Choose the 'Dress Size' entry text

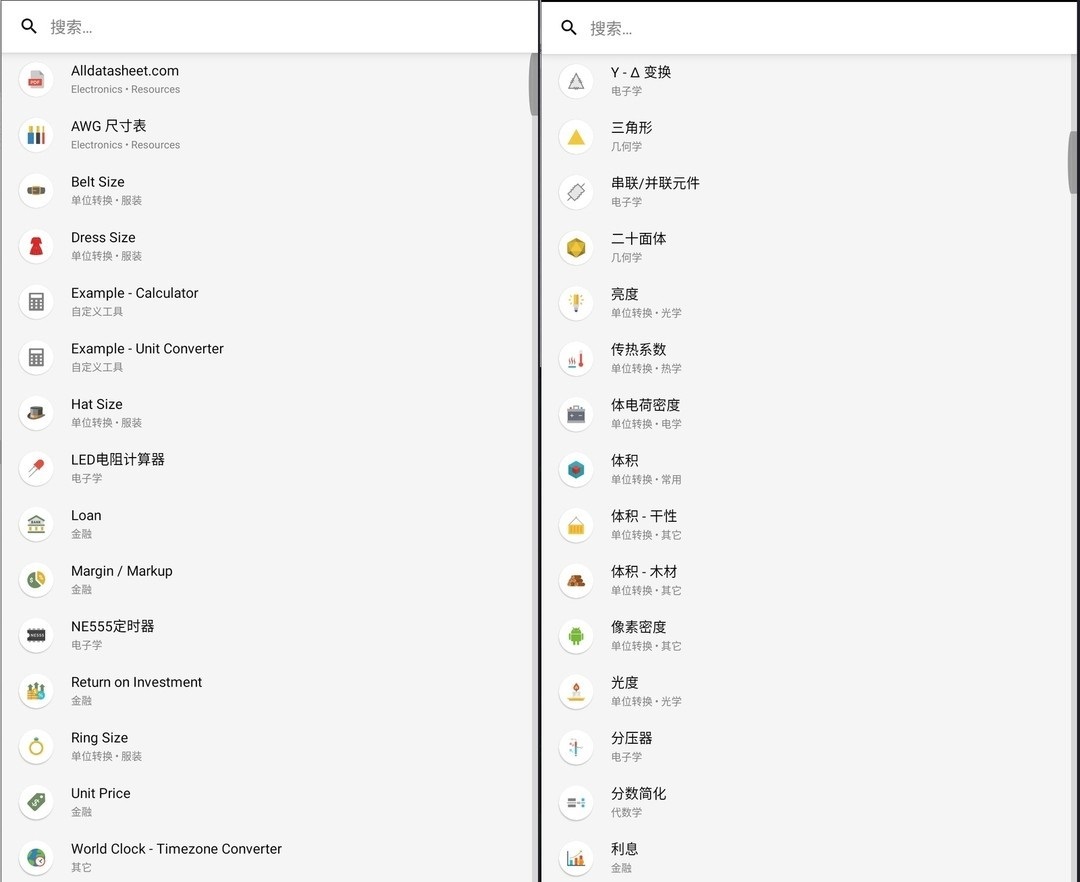click(103, 238)
